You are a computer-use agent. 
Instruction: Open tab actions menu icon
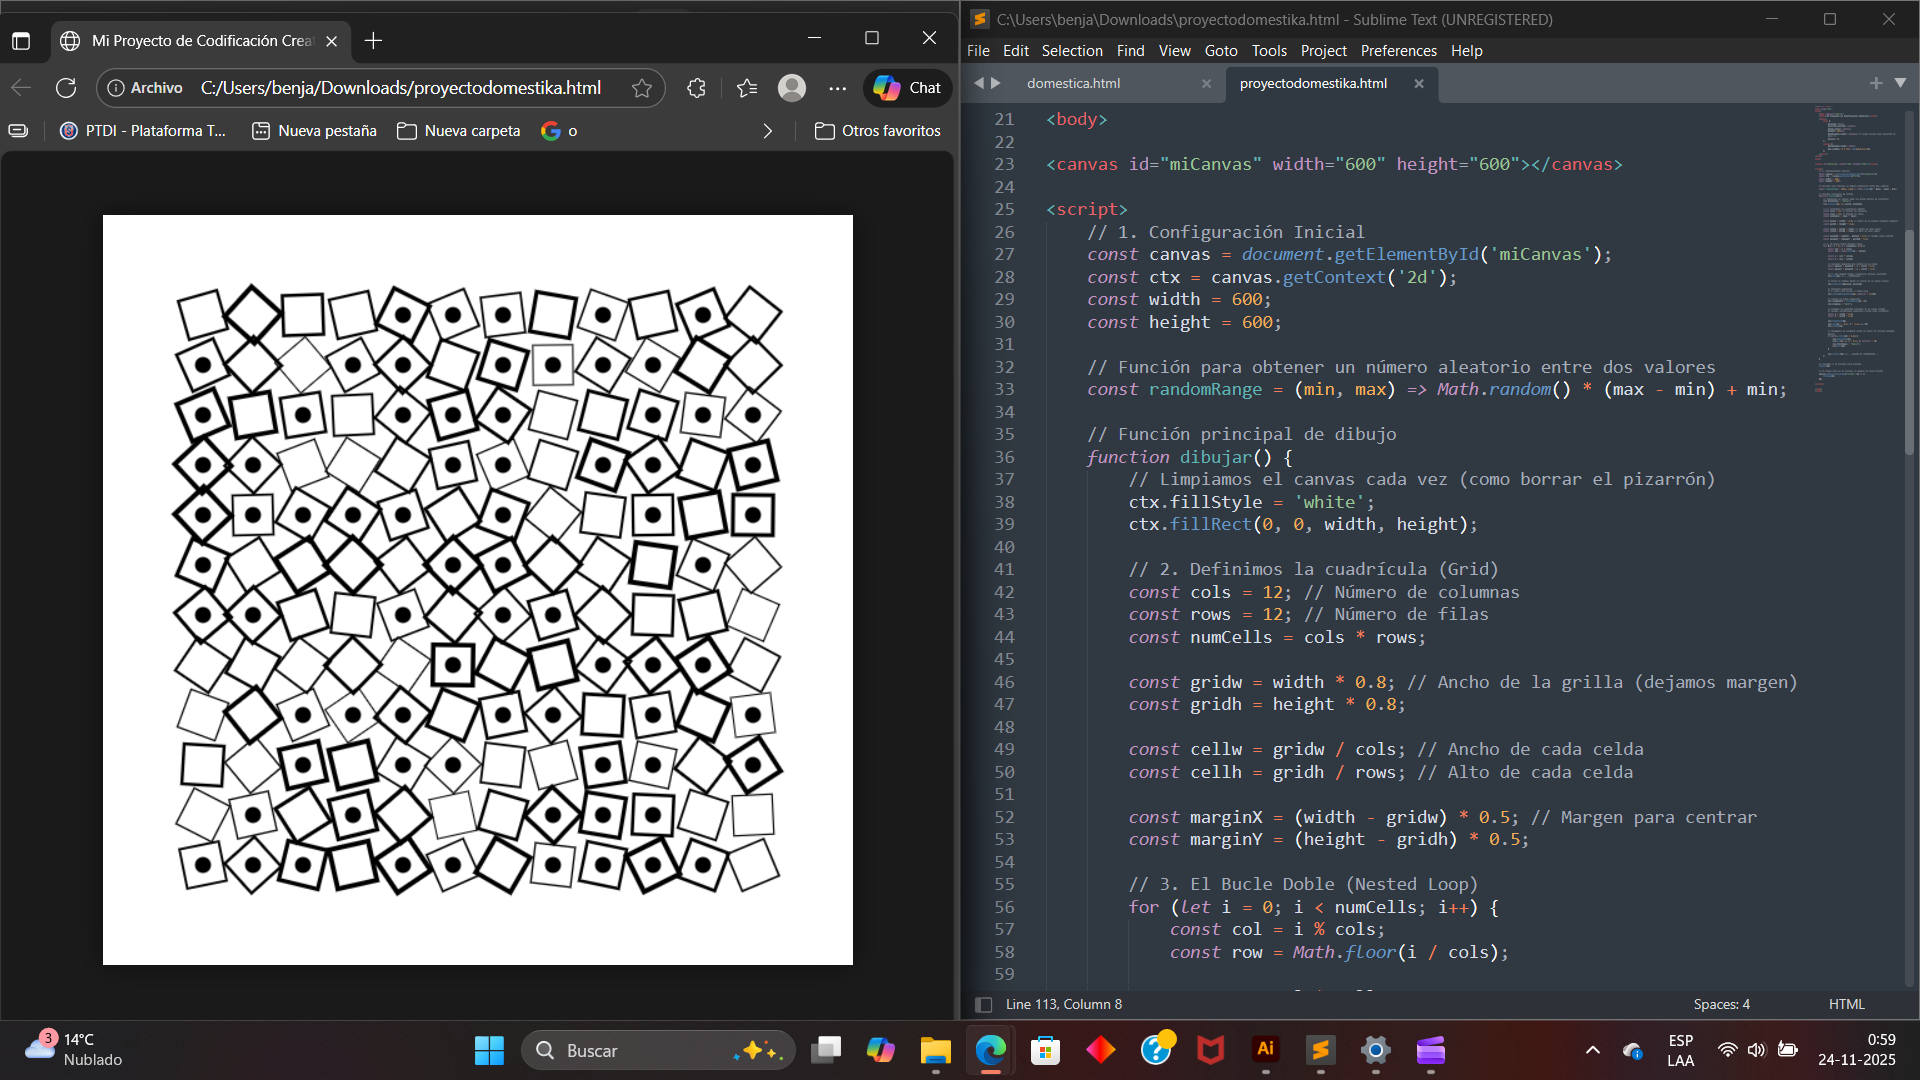click(x=21, y=41)
